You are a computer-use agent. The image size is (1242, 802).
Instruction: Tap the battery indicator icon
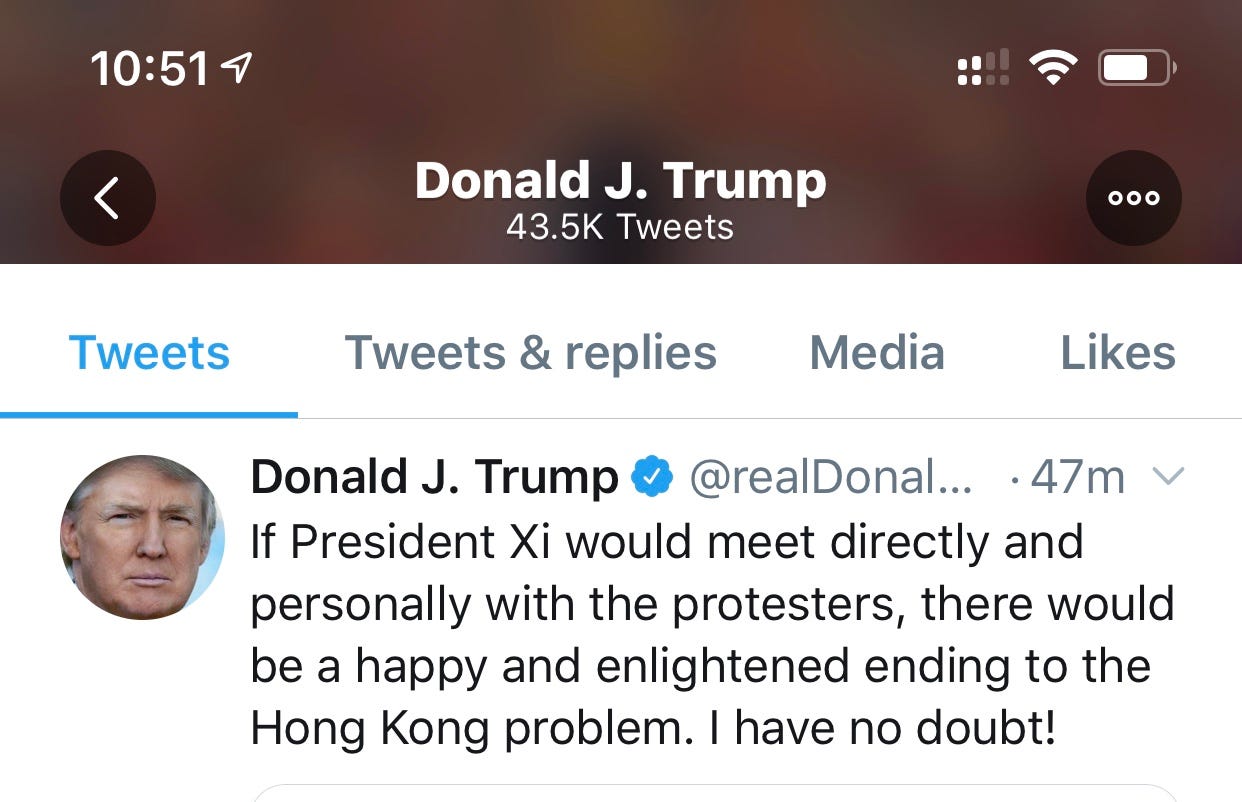click(1138, 68)
